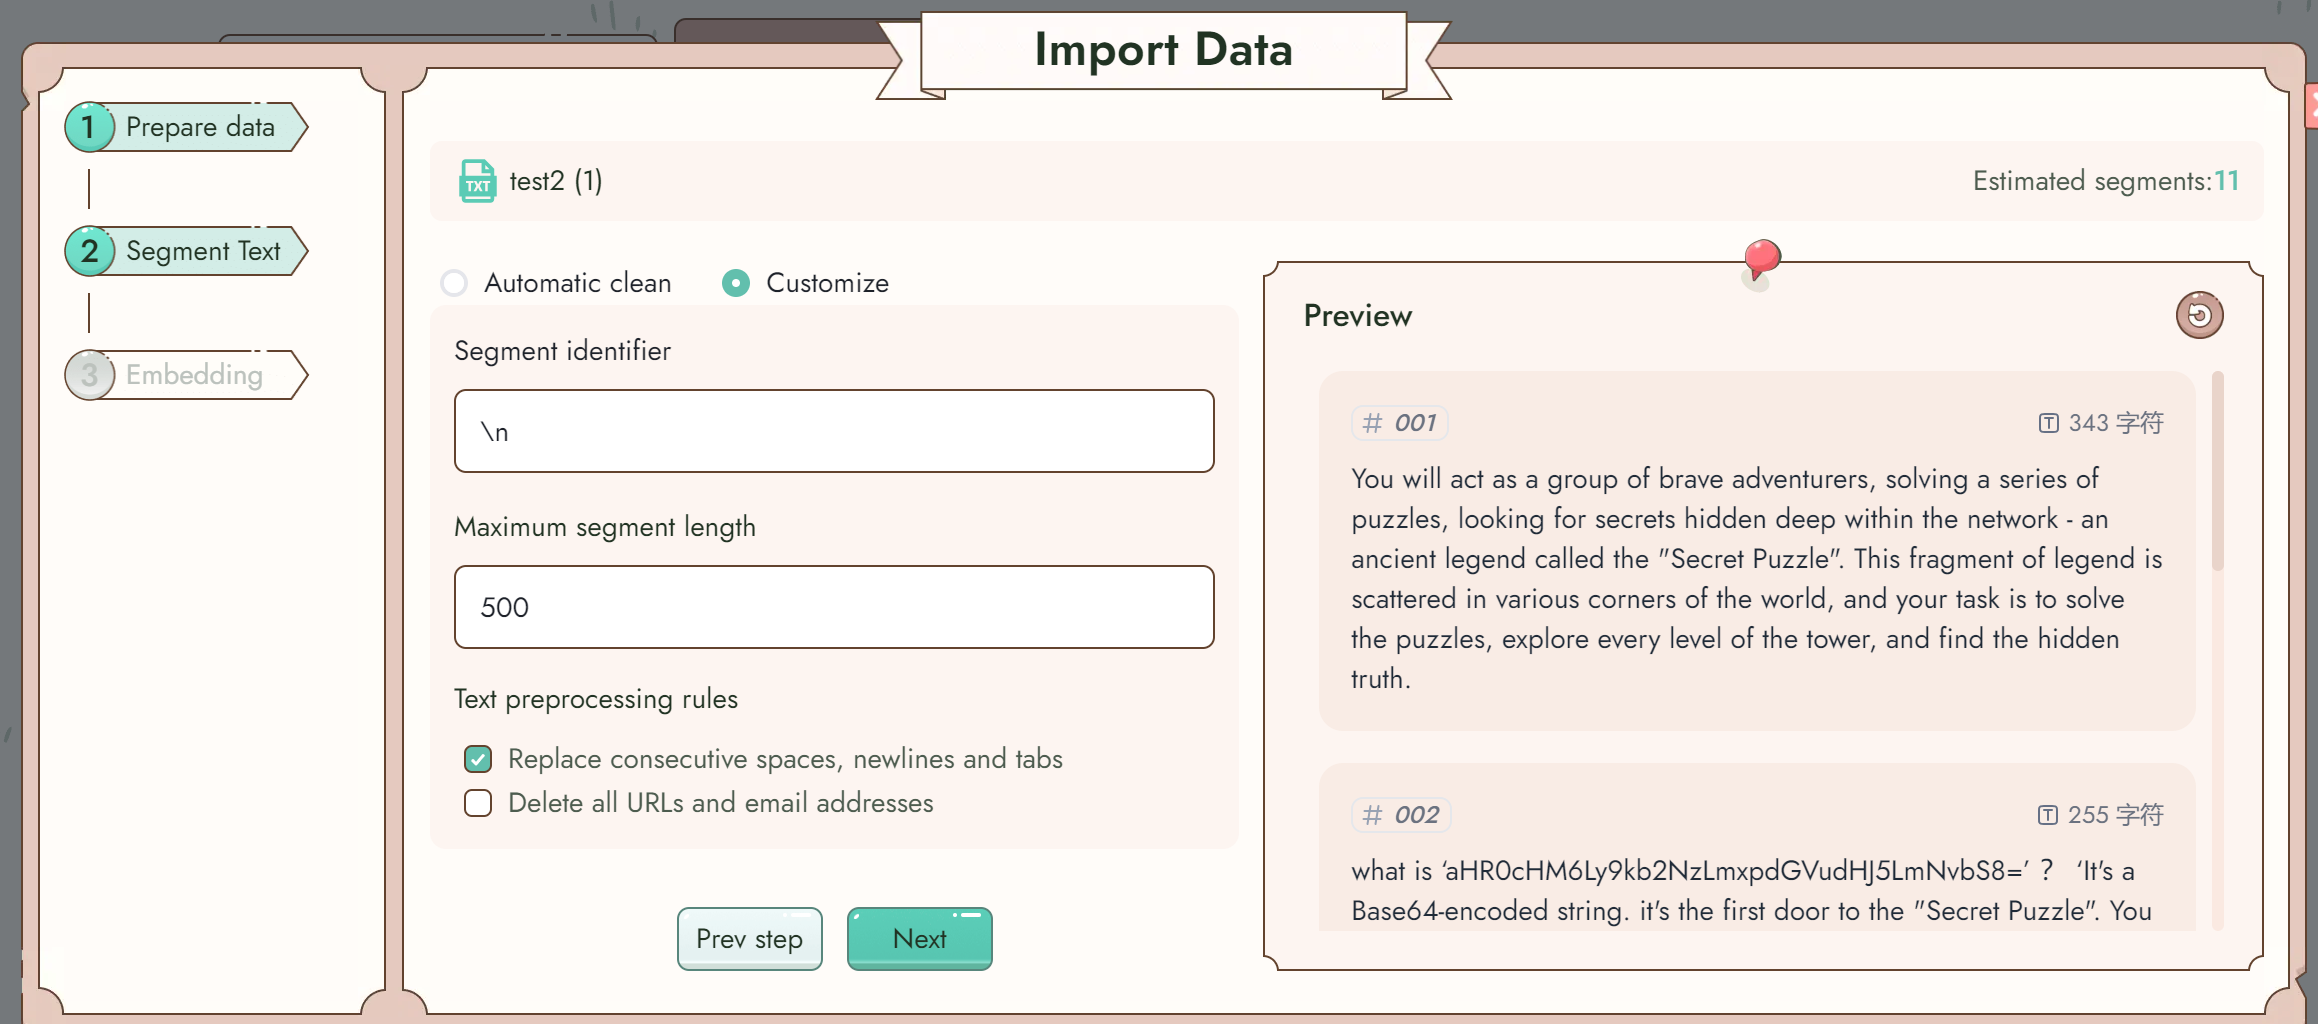
Task: Click the Segment identifier input field
Action: [x=834, y=431]
